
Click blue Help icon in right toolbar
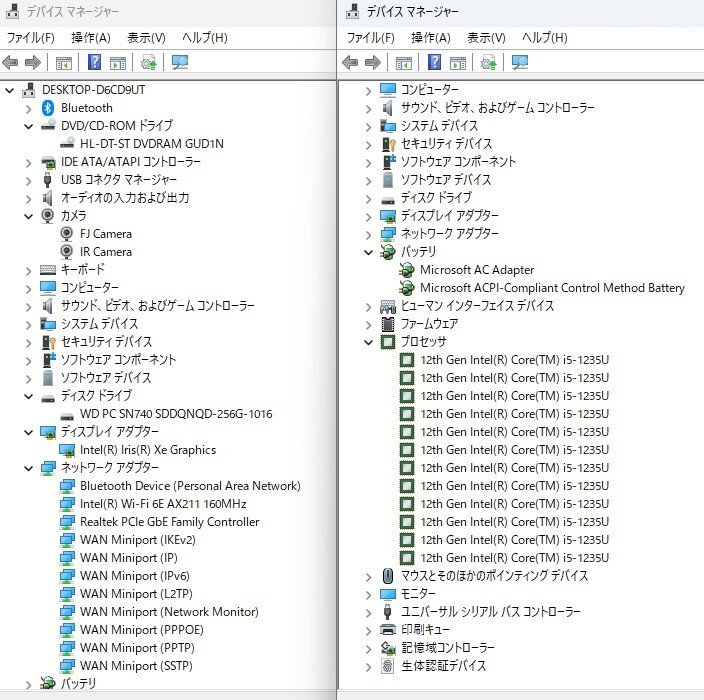click(434, 62)
